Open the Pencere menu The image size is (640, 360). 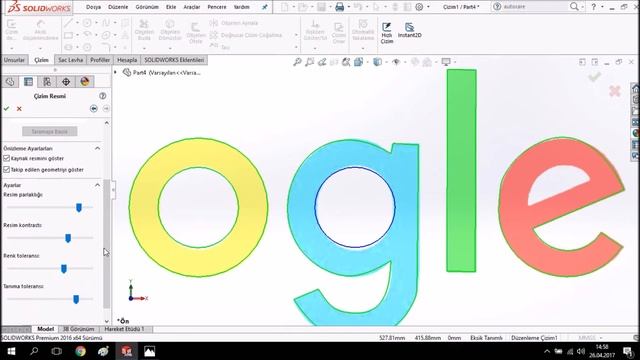click(217, 7)
